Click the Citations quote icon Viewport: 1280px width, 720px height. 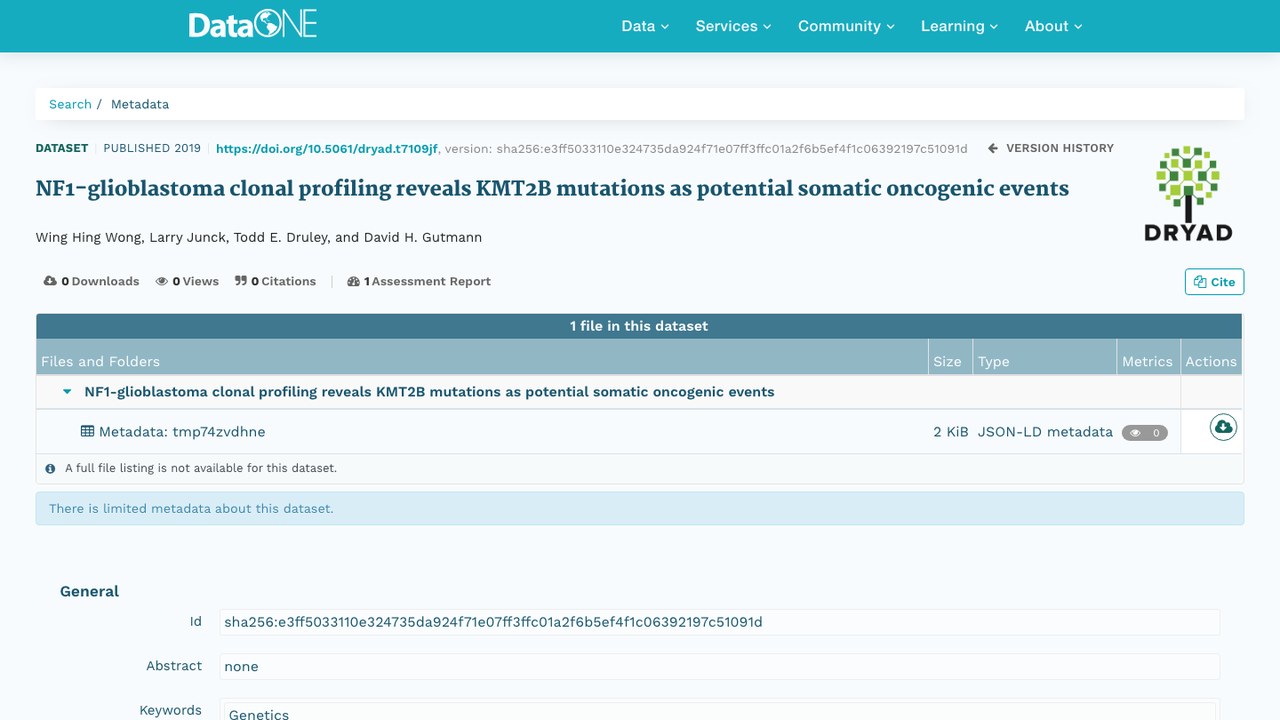pos(241,282)
